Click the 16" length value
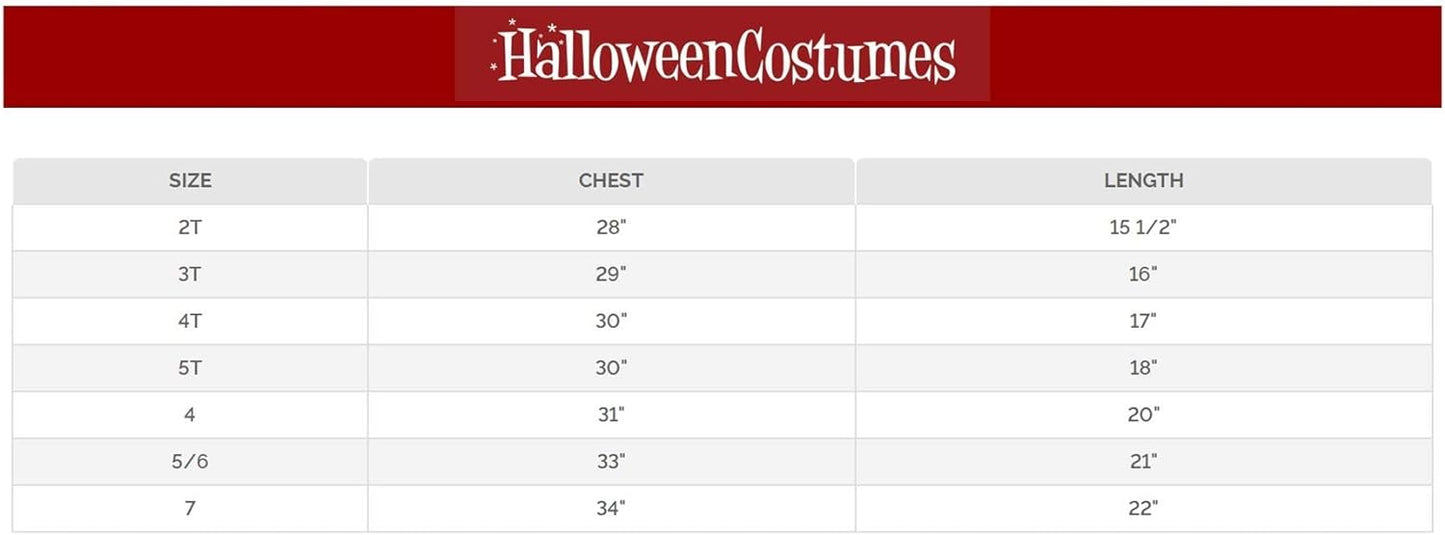This screenshot has height=535, width=1445. 1143,274
